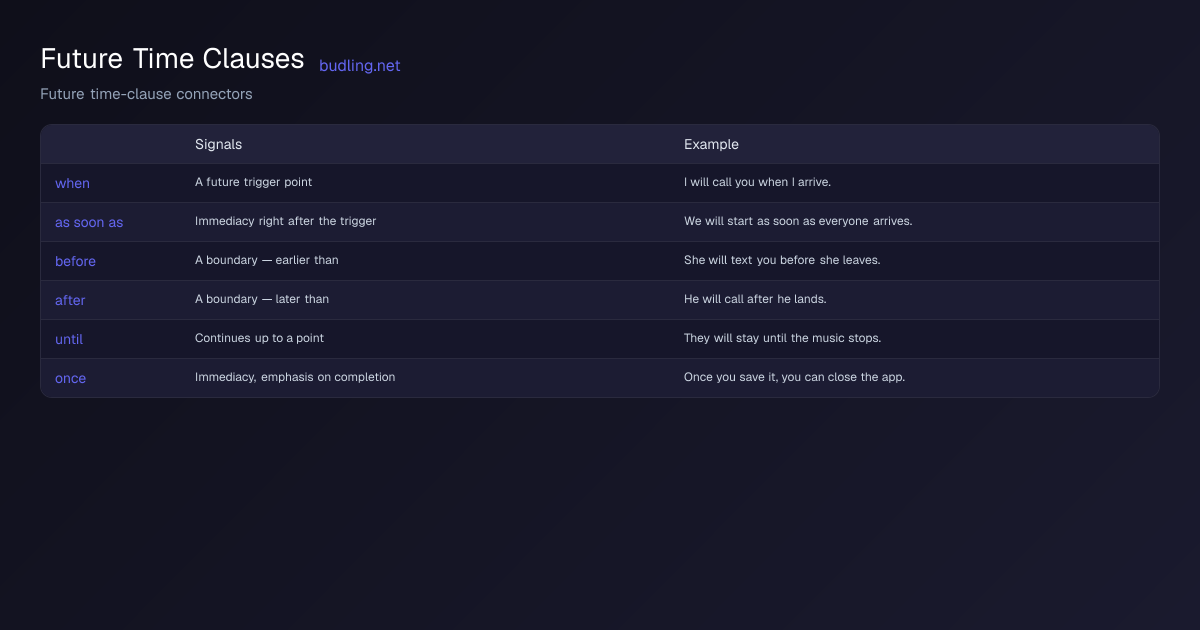This screenshot has height=630, width=1200.
Task: Click example 'She will text you before she leaves.'
Action: coord(782,260)
